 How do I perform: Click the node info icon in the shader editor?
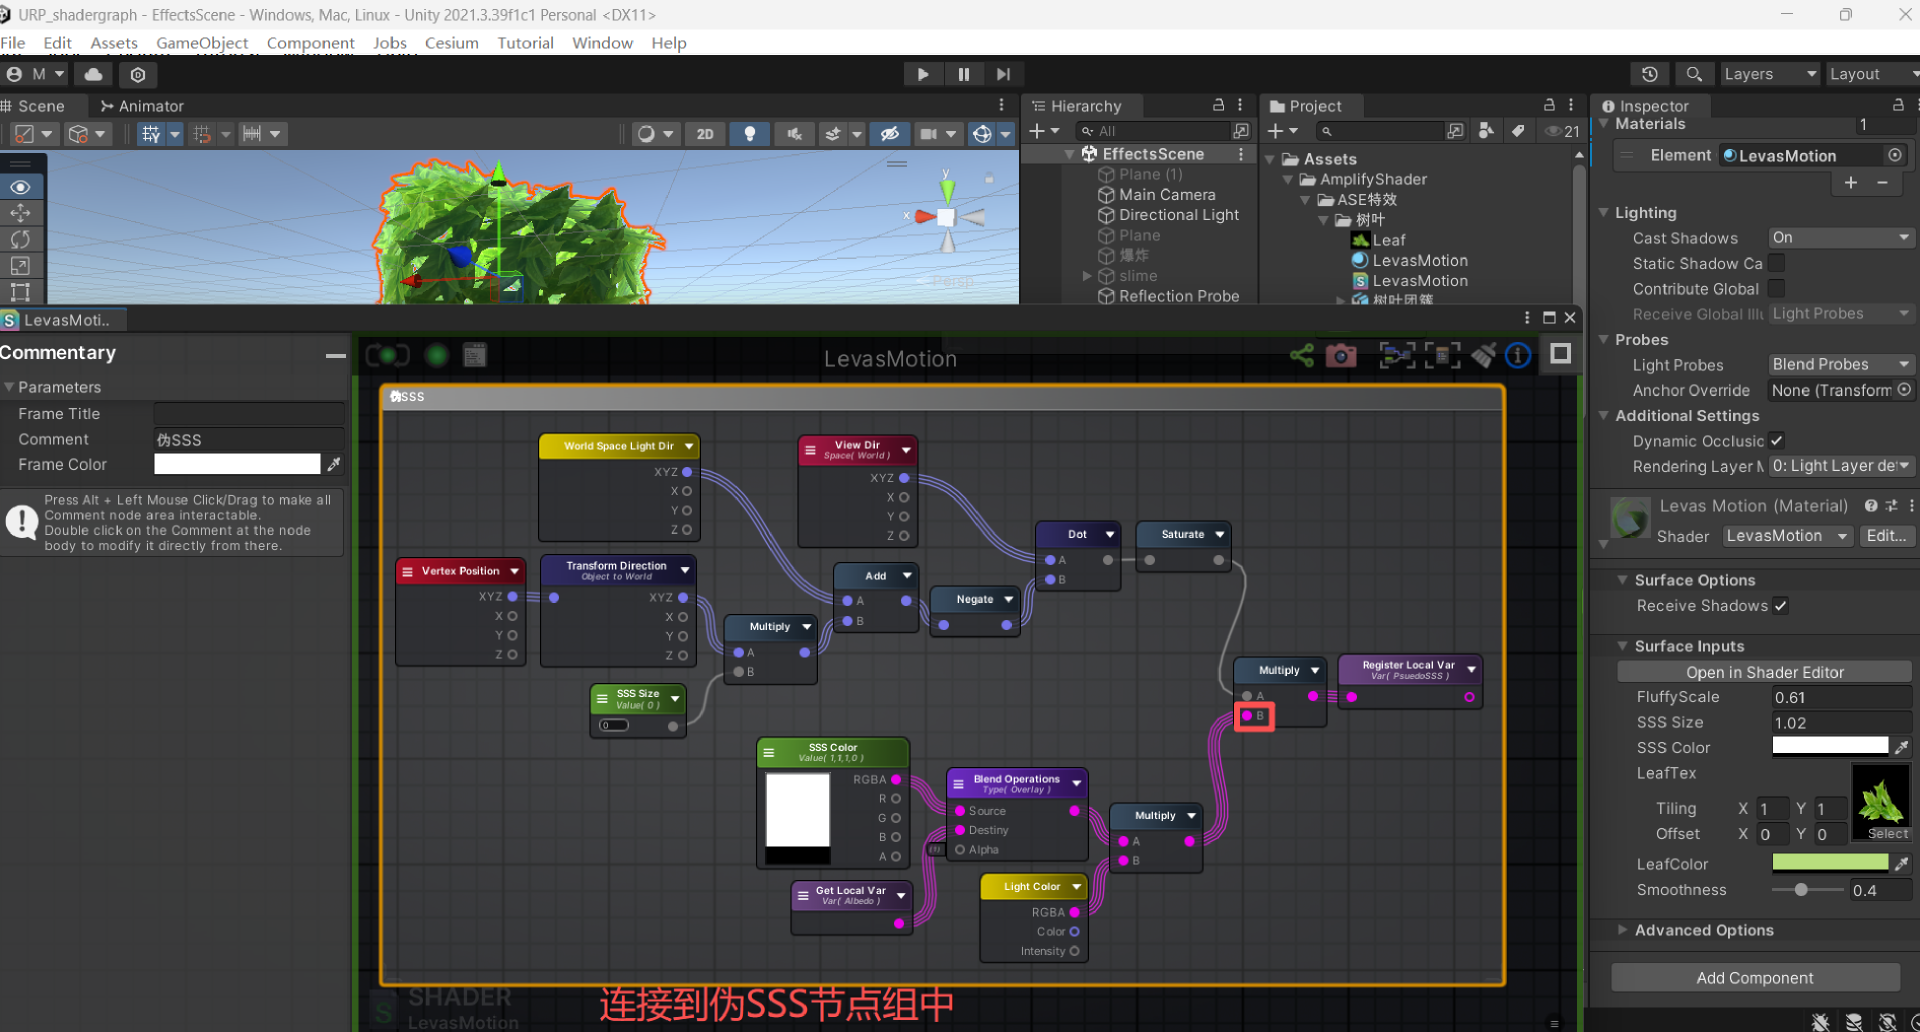1517,355
